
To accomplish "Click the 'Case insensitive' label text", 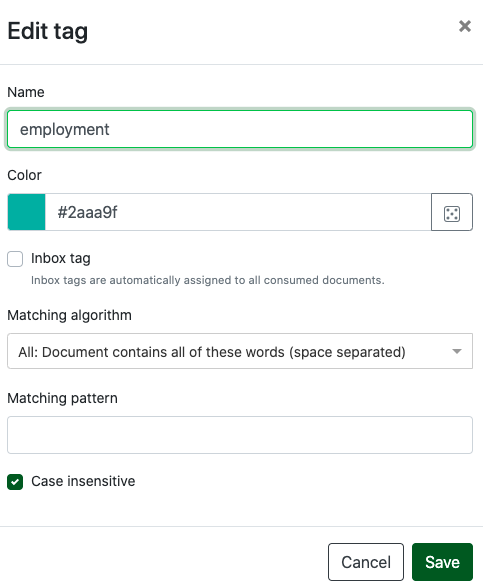I will tap(83, 481).
